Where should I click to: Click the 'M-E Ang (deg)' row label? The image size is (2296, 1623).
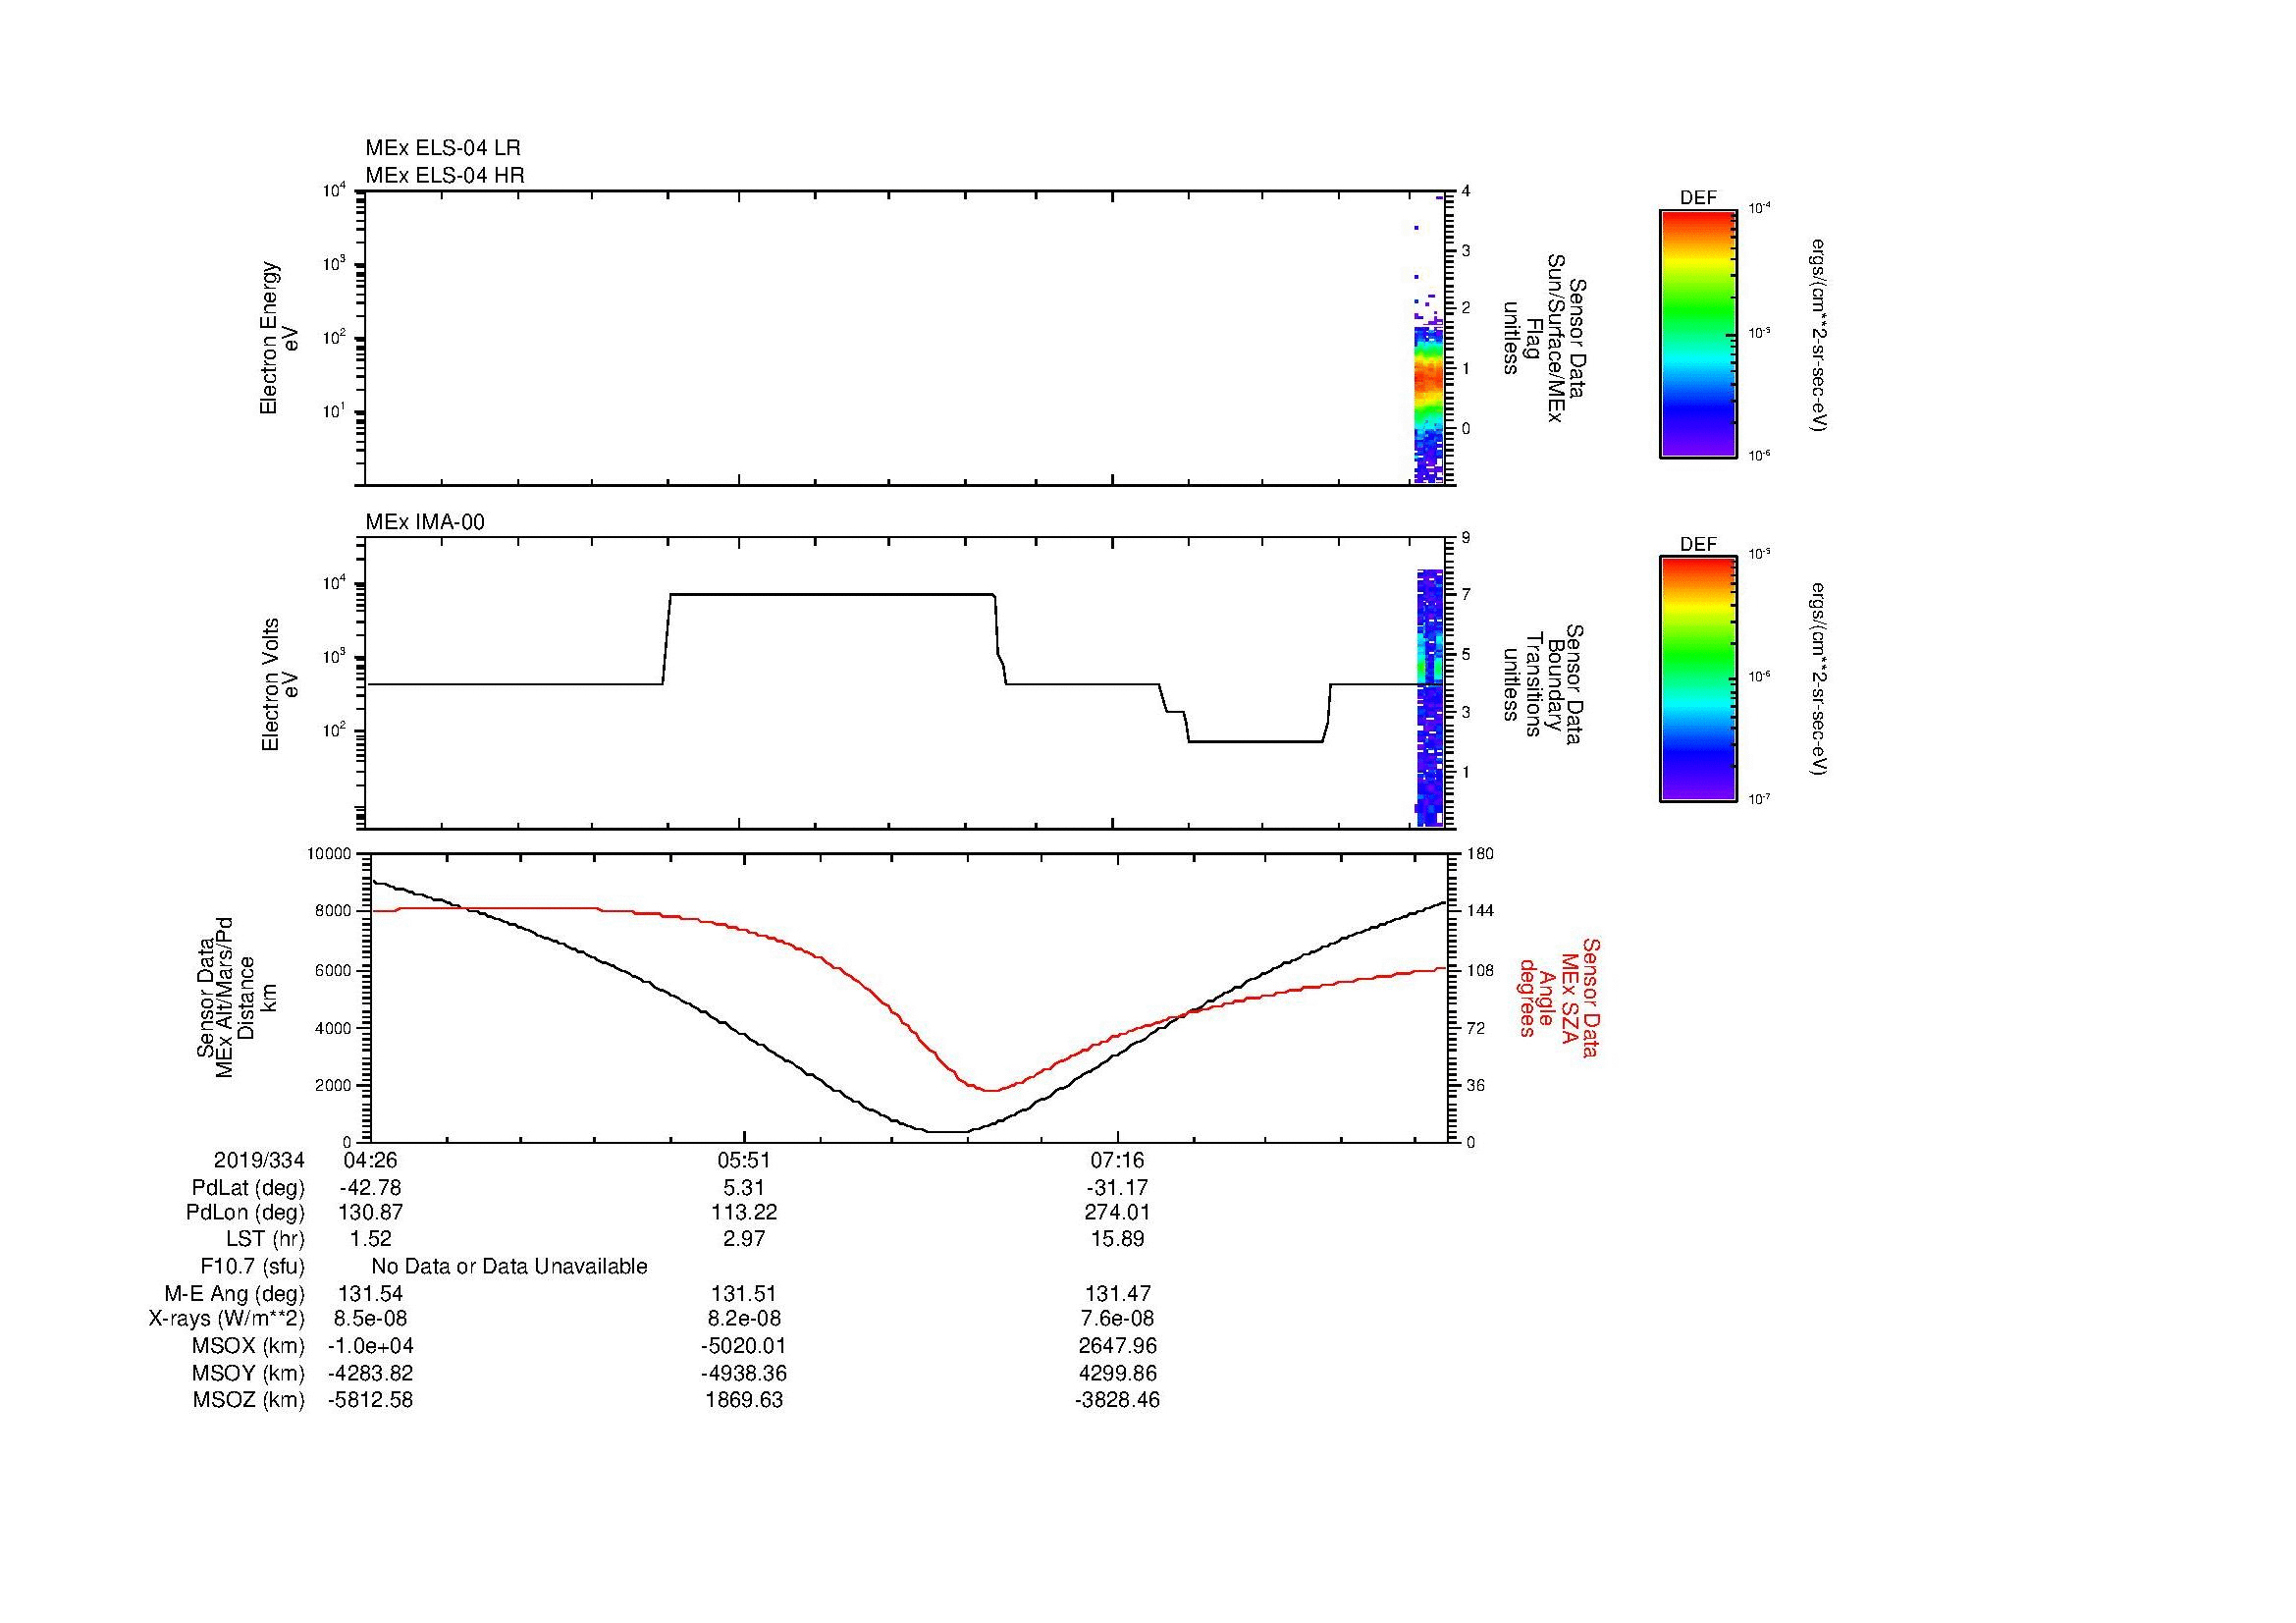click(x=235, y=1293)
